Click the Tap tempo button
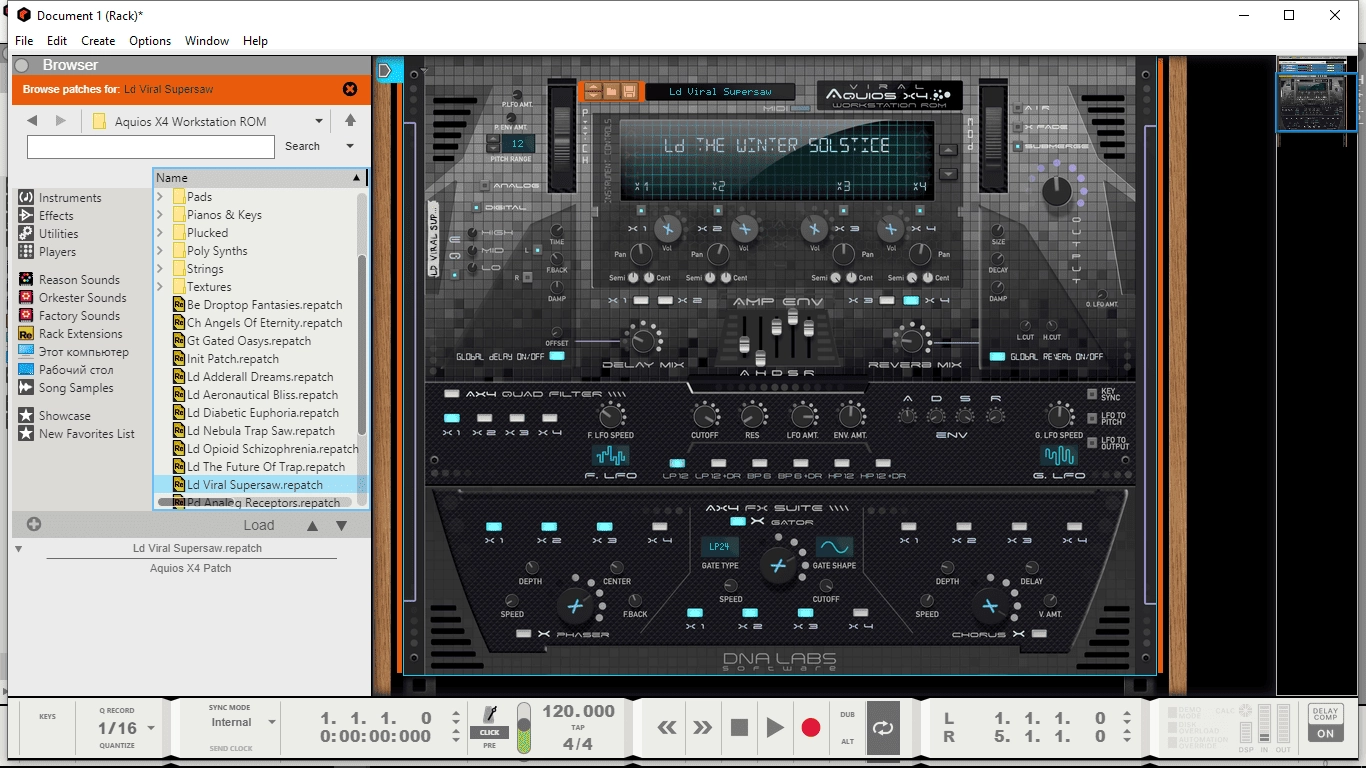The width and height of the screenshot is (1366, 768). (x=578, y=727)
